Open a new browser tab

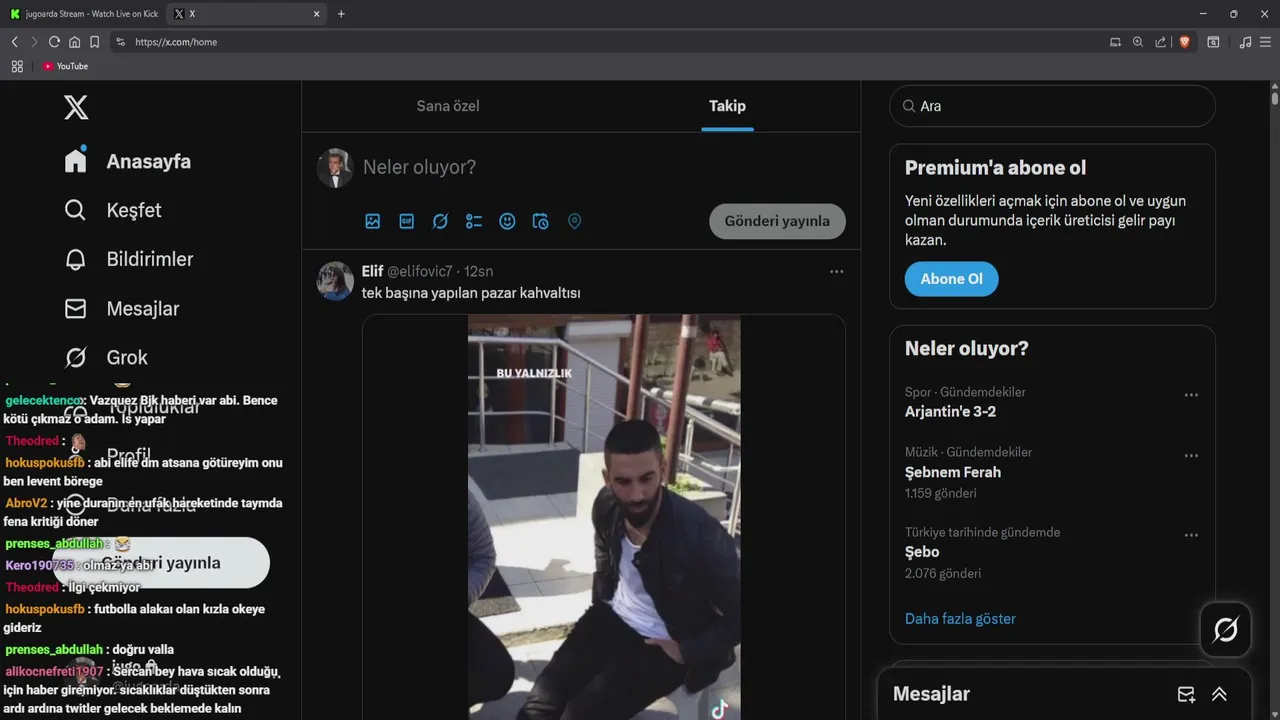(341, 14)
